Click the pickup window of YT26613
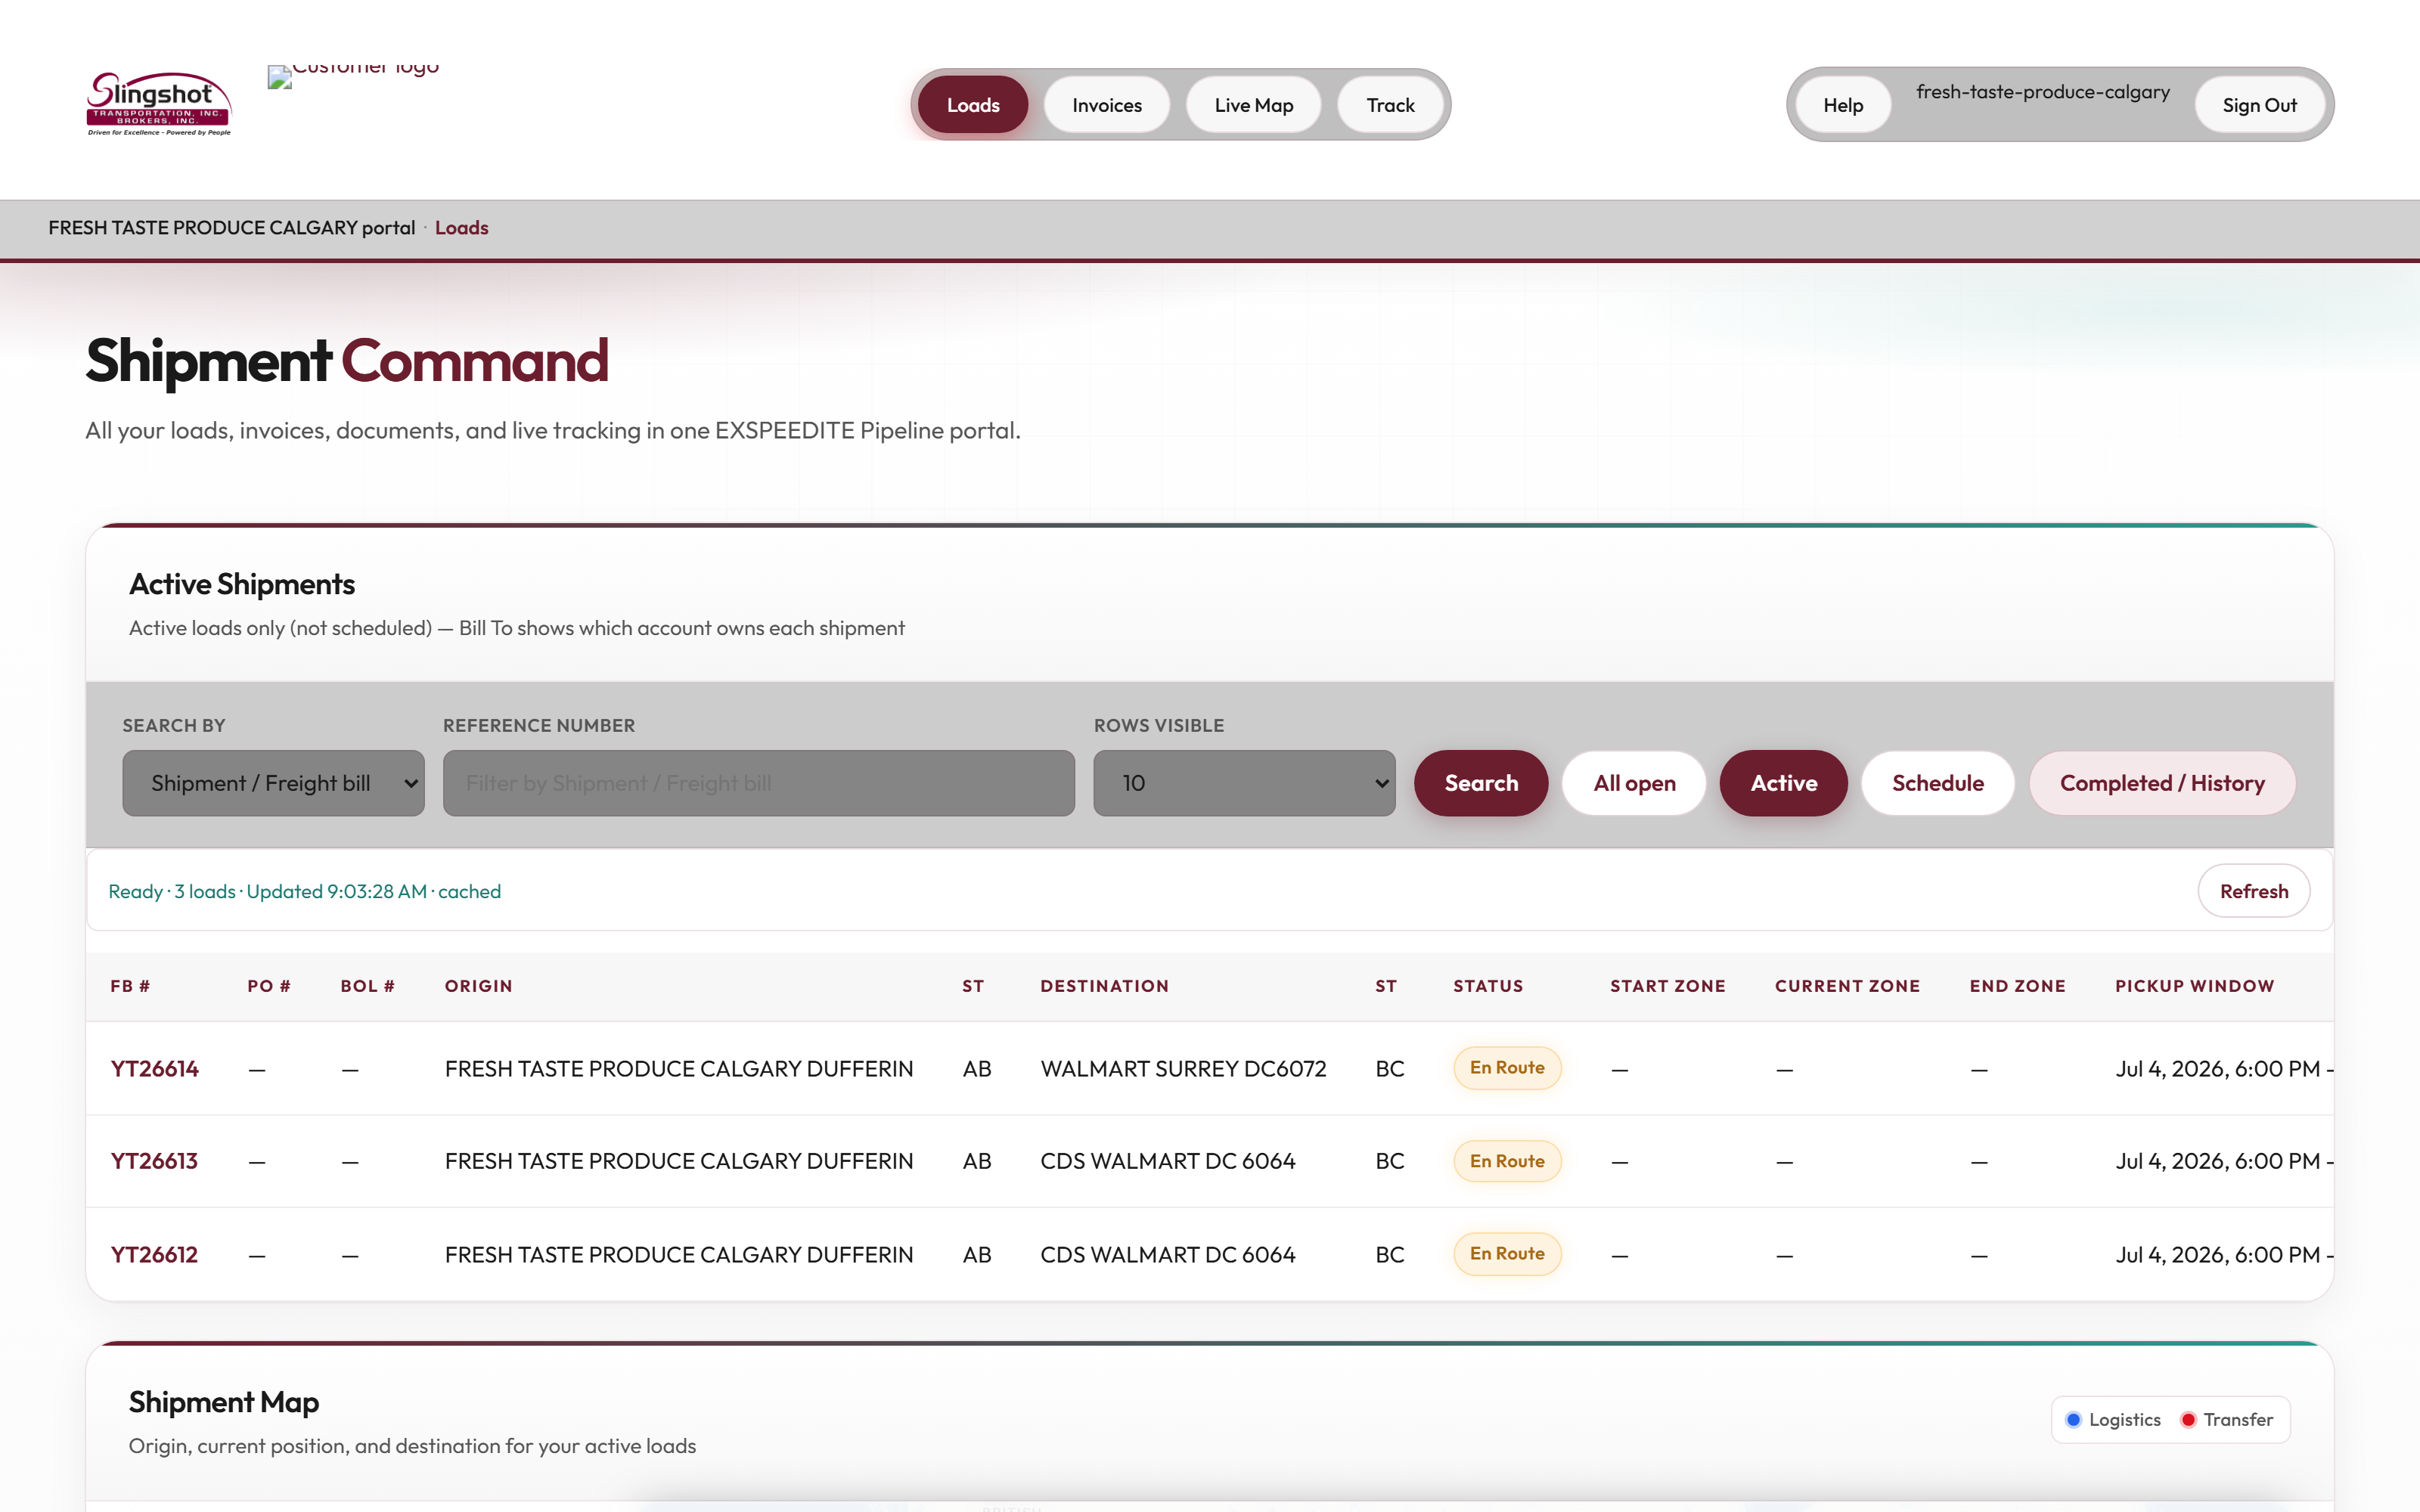Viewport: 2420px width, 1512px height. (x=2224, y=1161)
